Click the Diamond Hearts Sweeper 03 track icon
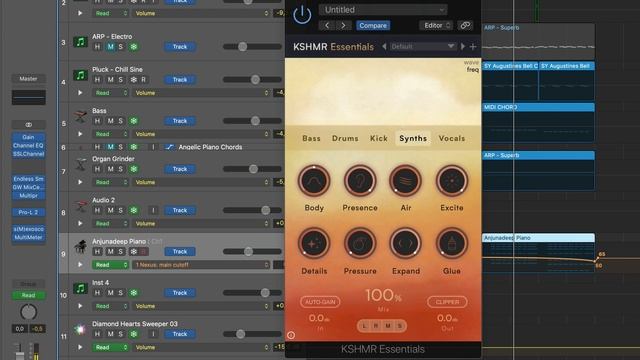 pyautogui.click(x=80, y=329)
